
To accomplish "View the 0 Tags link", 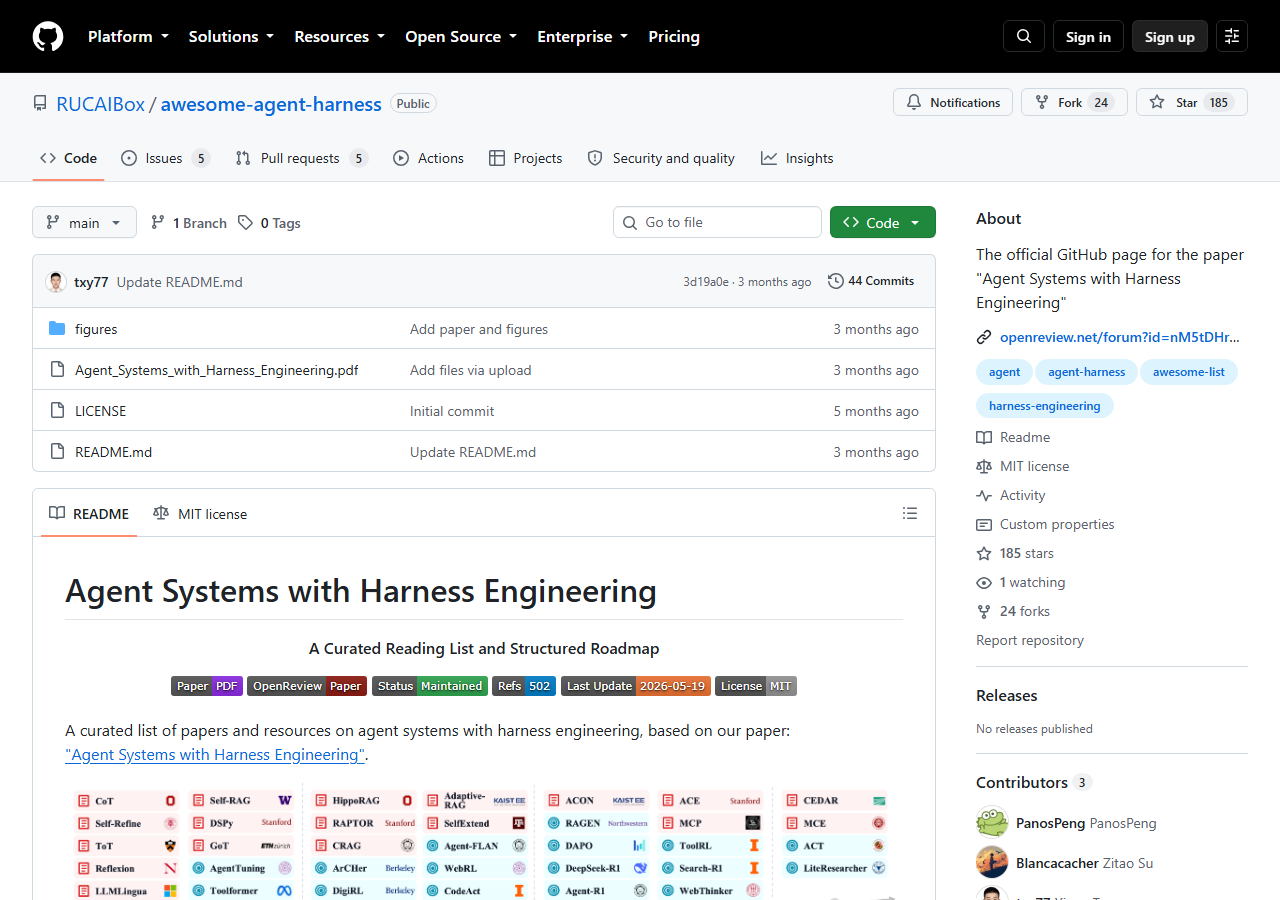I will pos(270,223).
